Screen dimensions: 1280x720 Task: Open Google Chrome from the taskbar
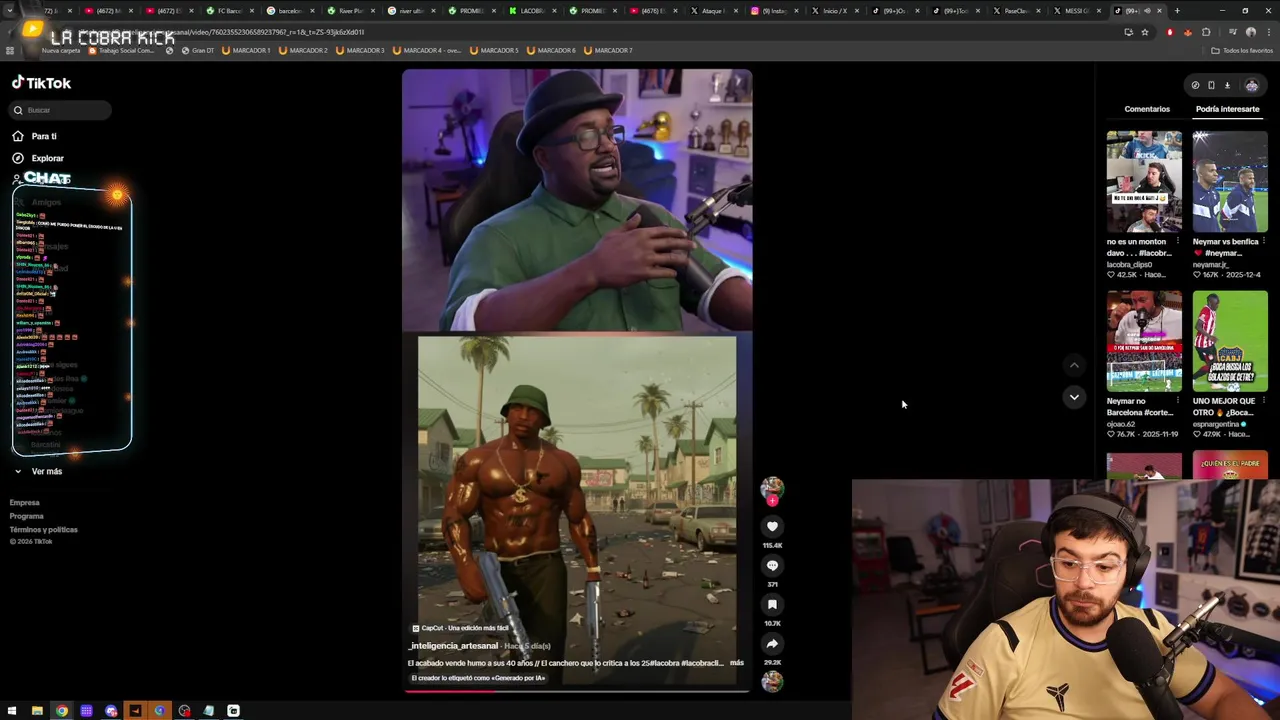pos(62,711)
